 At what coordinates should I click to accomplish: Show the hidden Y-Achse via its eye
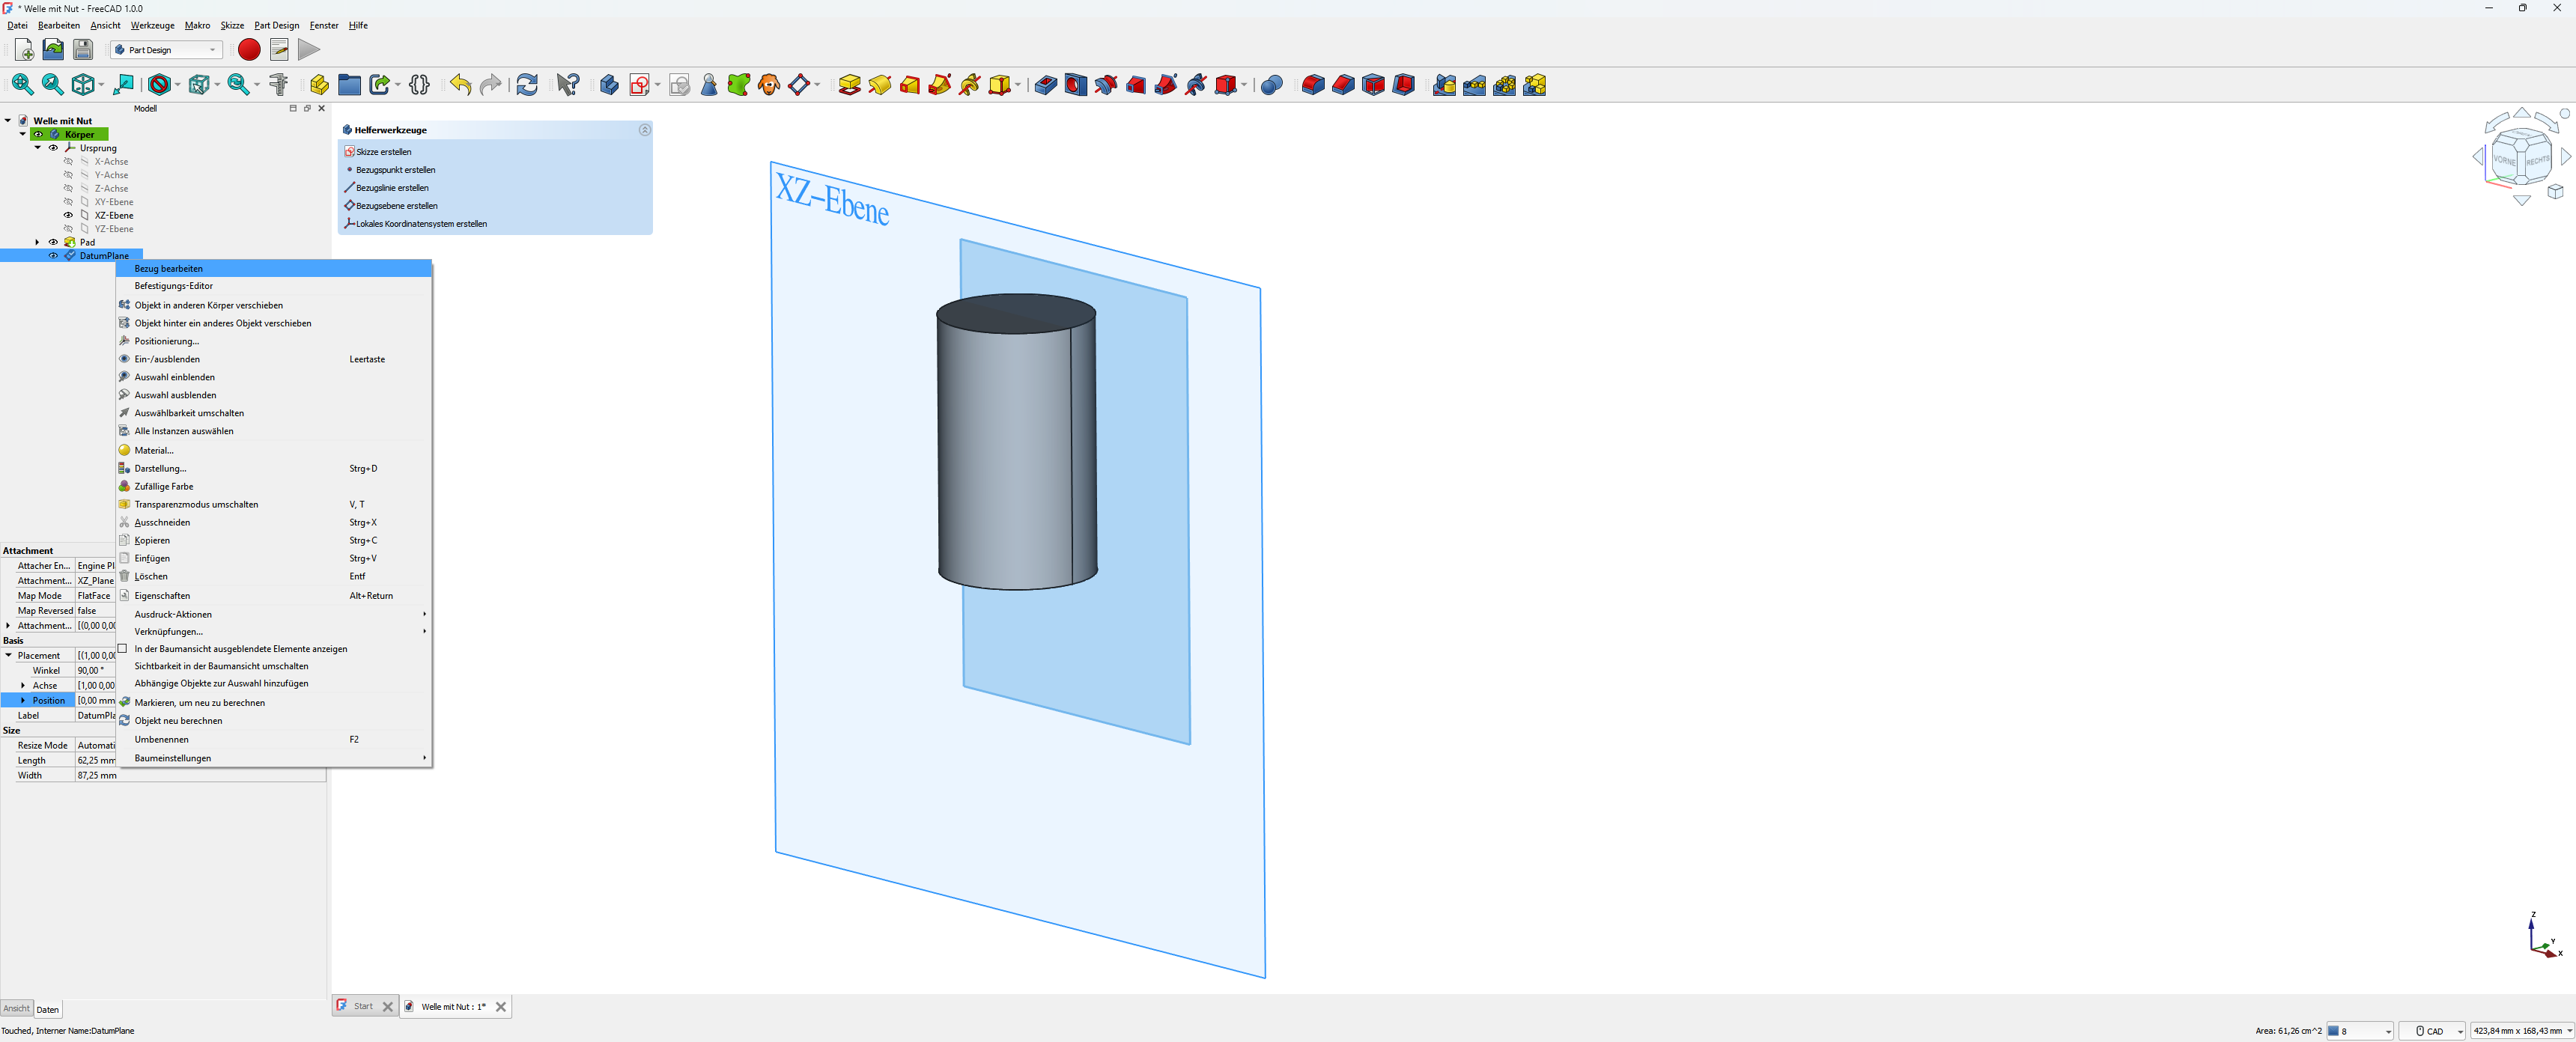click(x=68, y=175)
